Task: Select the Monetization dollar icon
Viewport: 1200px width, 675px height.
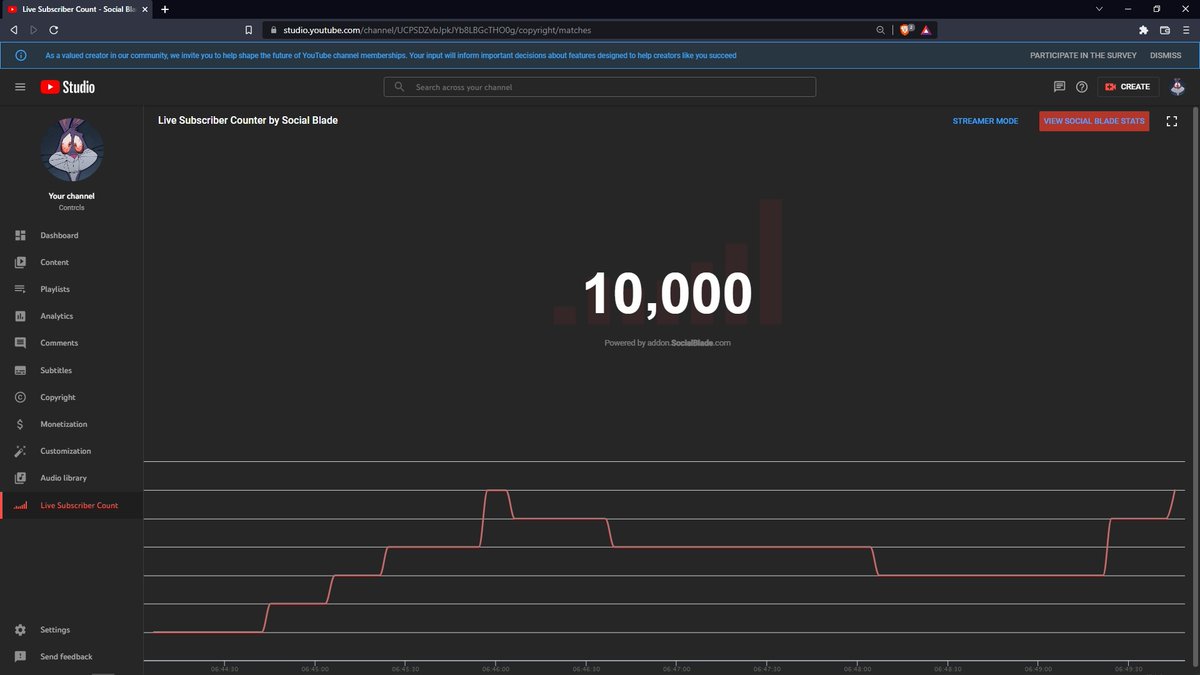Action: coord(20,423)
